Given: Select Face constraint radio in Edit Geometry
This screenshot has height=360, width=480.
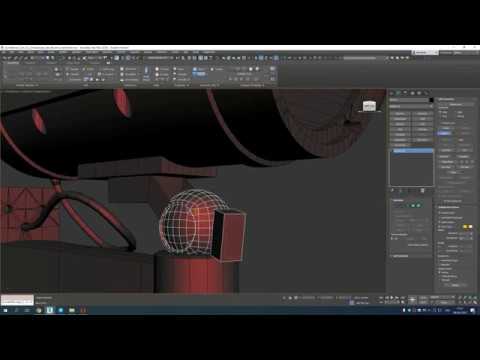Looking at the screenshot, I should 441,116.
